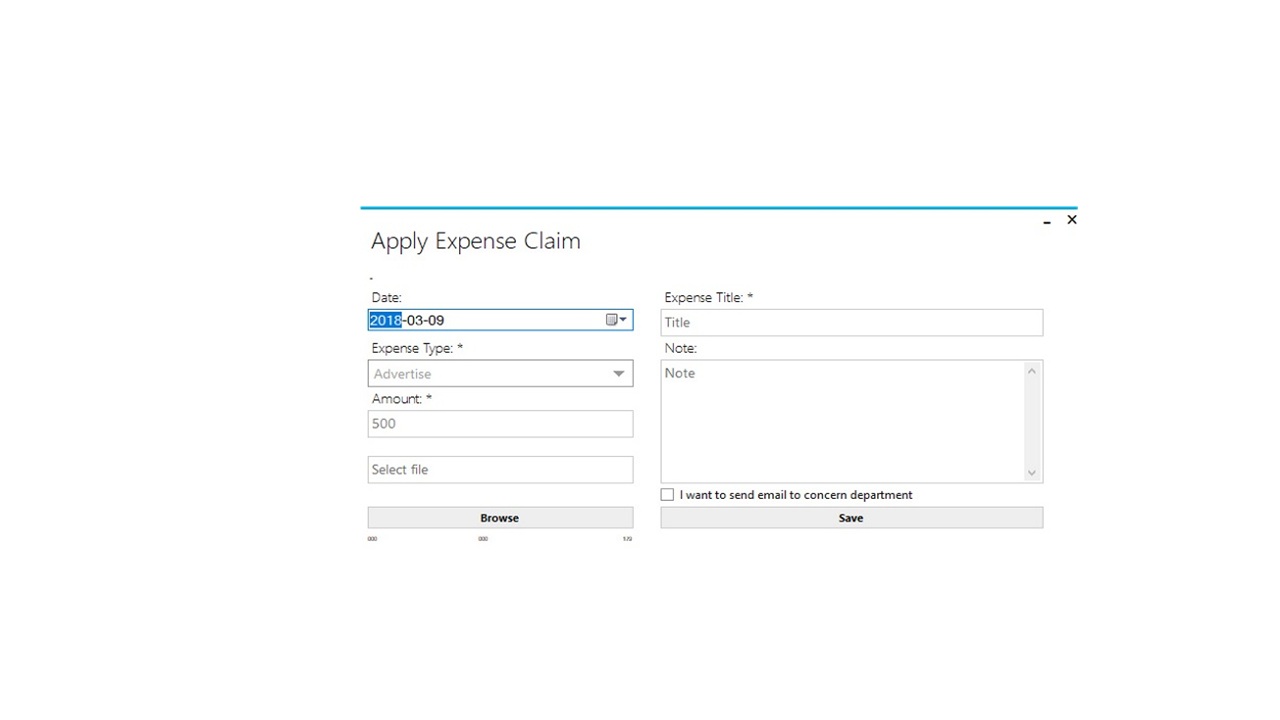Click the day segment 09 in Date

tap(436, 320)
